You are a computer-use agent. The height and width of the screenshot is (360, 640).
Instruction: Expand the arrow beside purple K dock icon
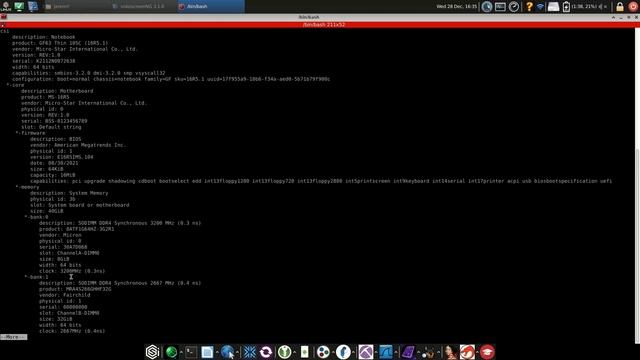(x=376, y=352)
